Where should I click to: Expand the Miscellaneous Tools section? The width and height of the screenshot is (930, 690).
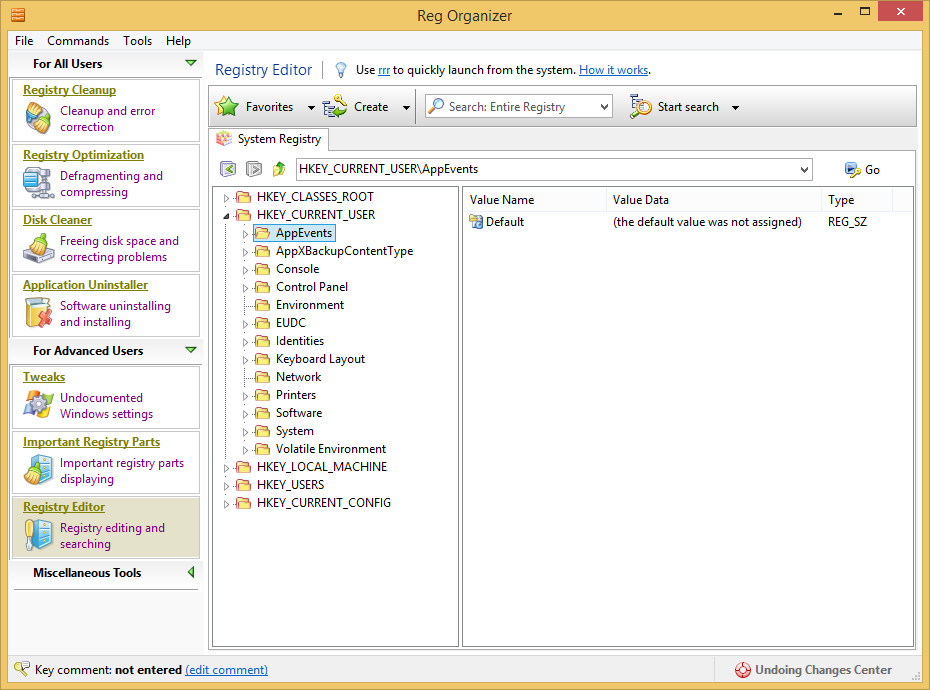[190, 573]
